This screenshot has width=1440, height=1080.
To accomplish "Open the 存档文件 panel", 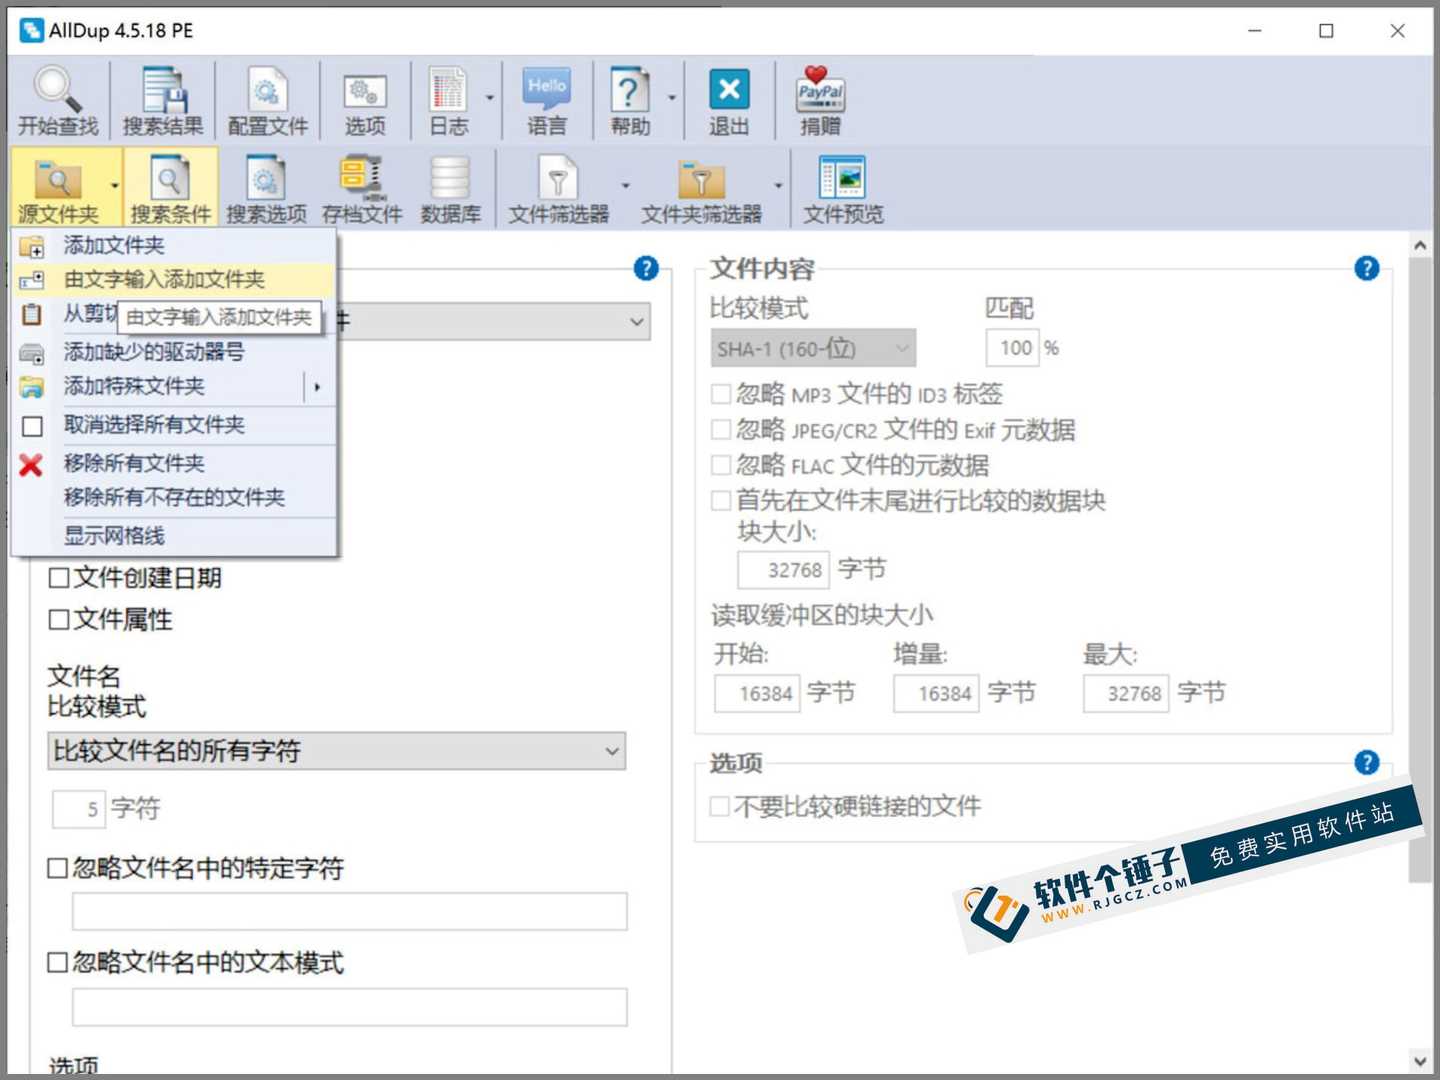I will point(361,187).
